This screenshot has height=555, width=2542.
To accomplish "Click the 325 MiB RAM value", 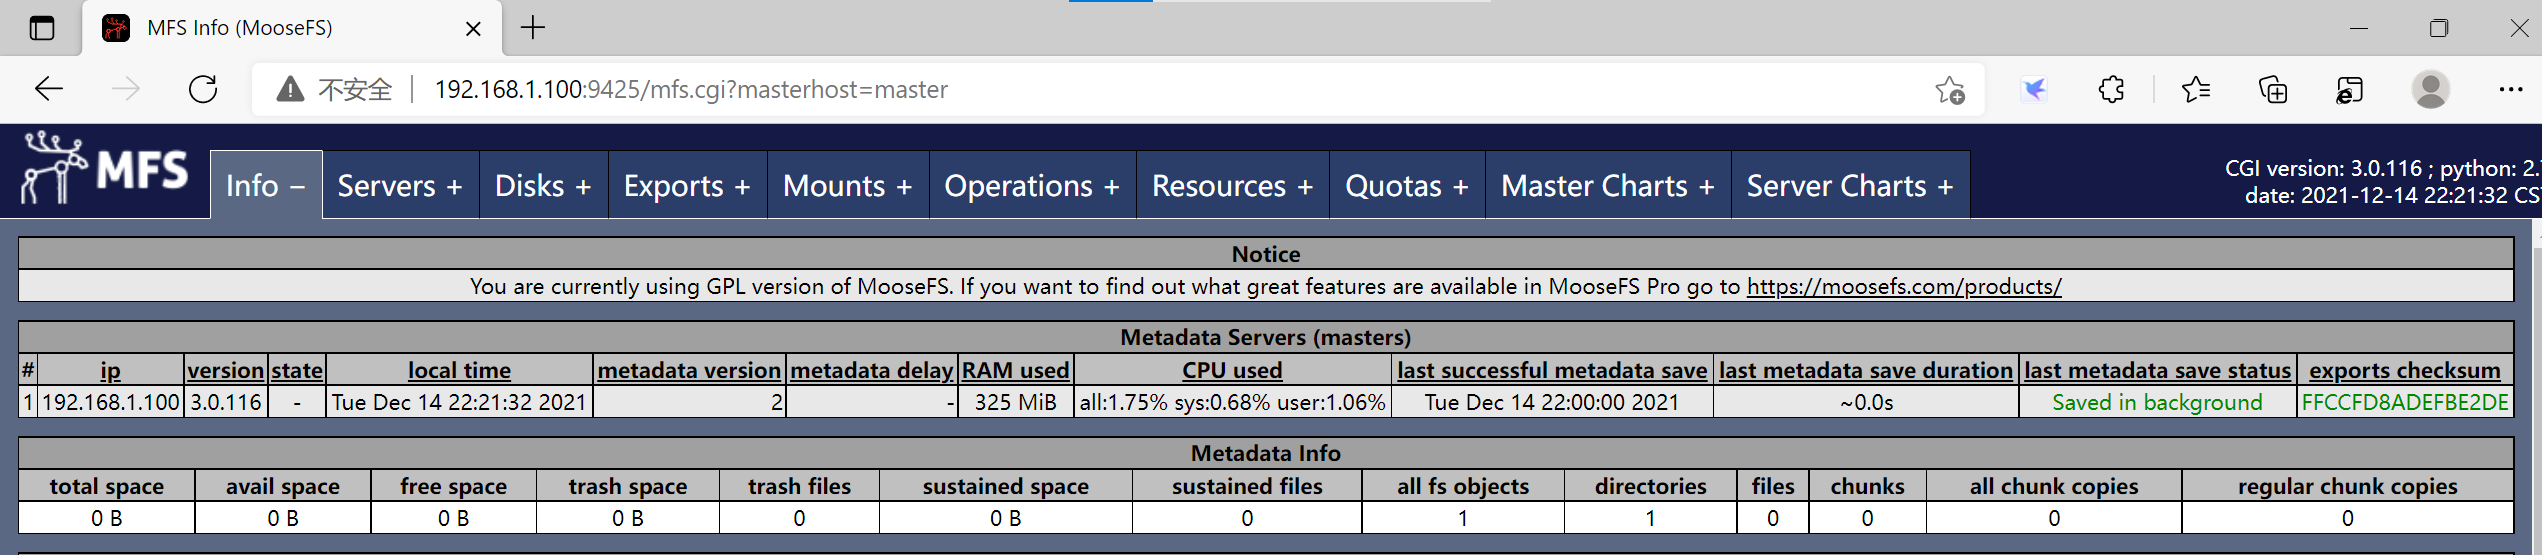I will [x=1015, y=403].
